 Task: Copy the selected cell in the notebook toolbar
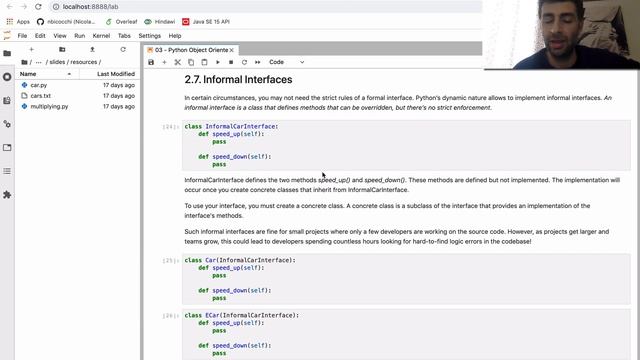point(191,62)
